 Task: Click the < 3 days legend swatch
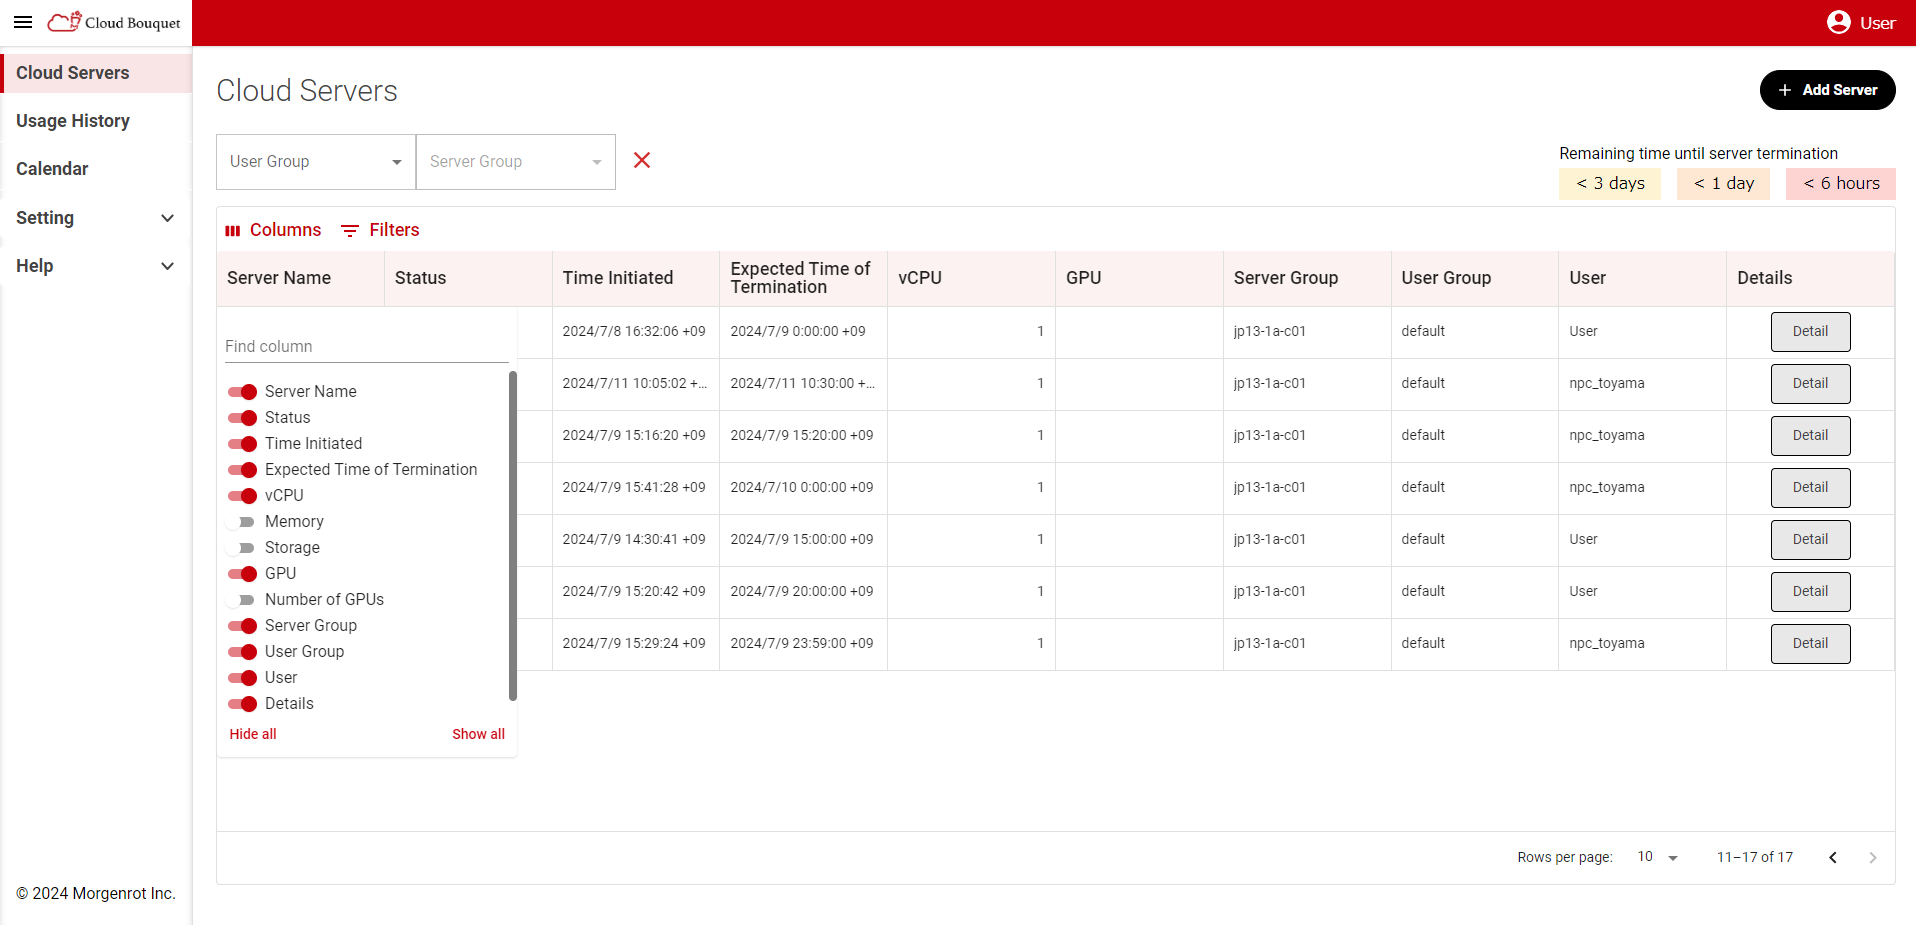(x=1610, y=183)
